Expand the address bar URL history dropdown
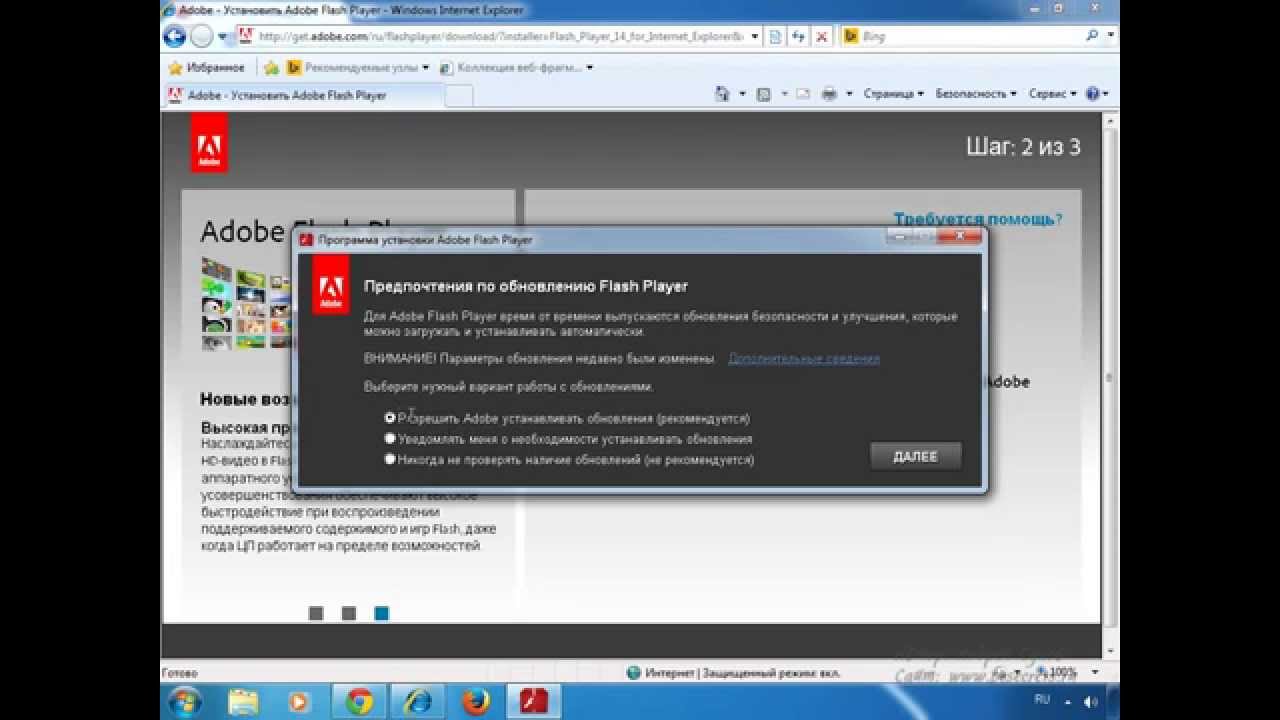Screen dimensions: 1280x720 pyautogui.click(x=755, y=36)
